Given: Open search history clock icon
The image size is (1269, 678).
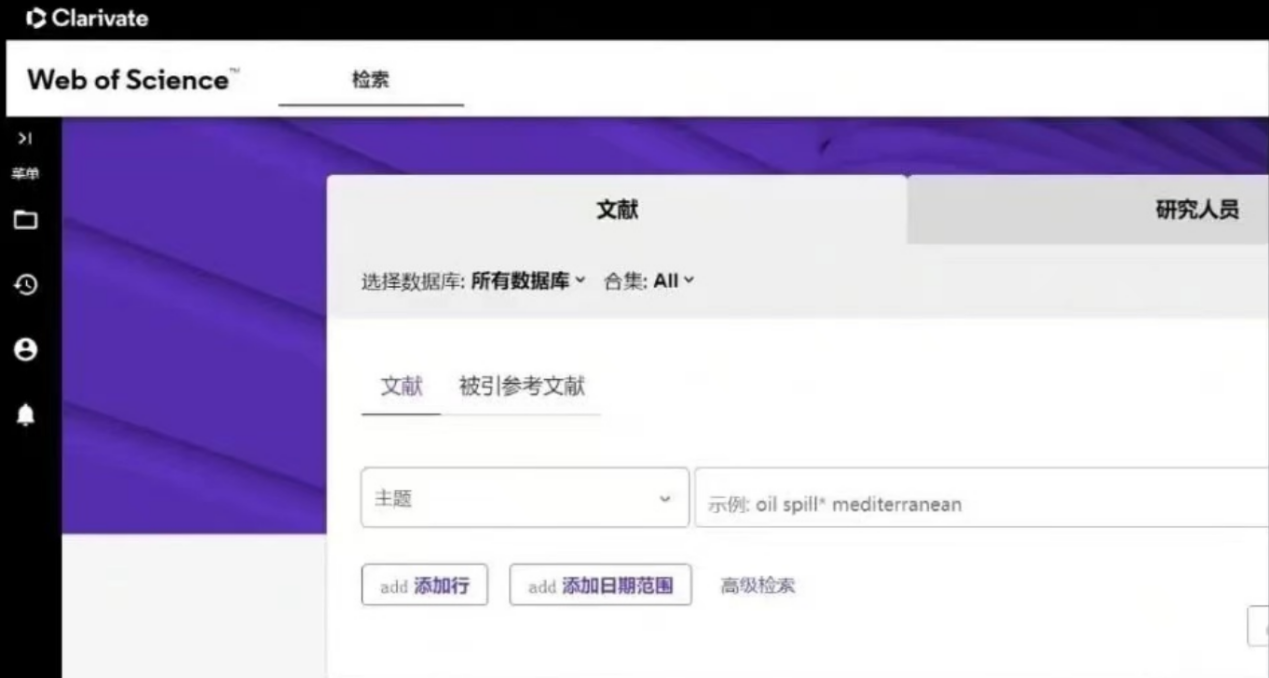Looking at the screenshot, I should (x=25, y=285).
